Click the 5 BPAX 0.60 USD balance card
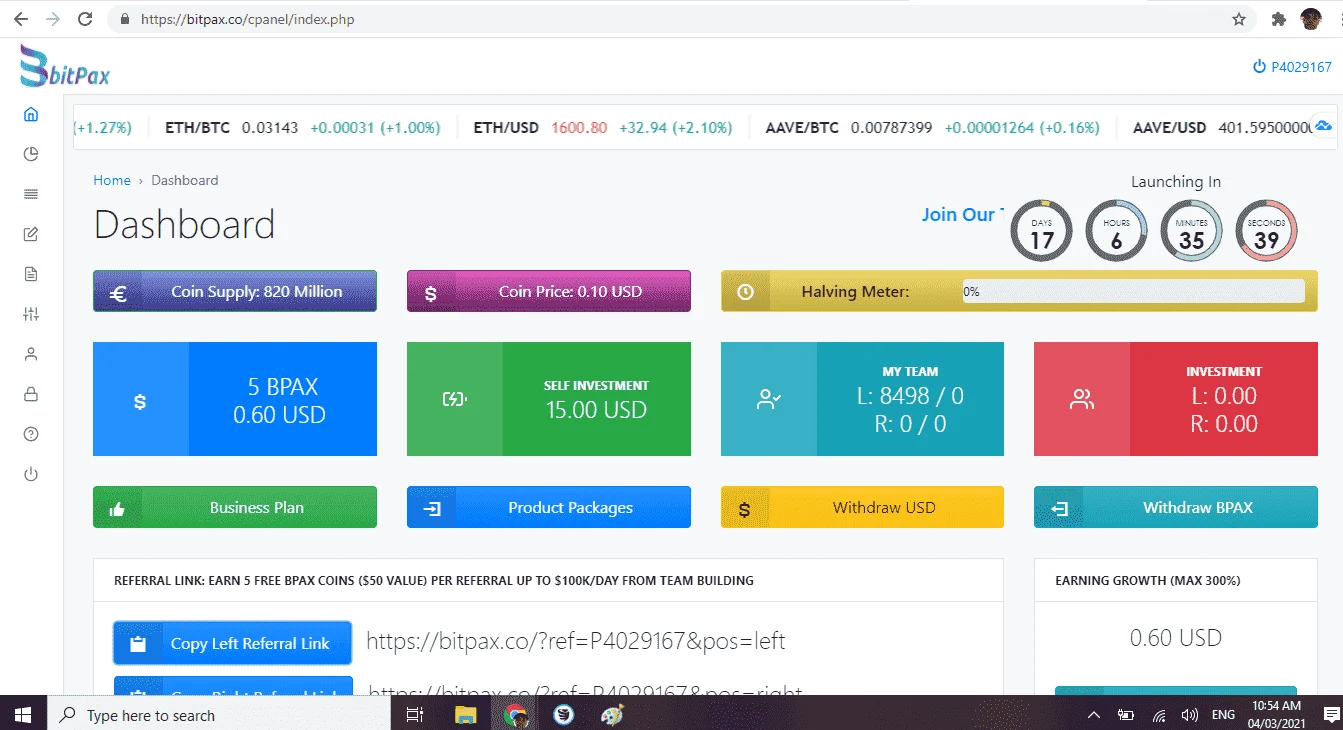This screenshot has height=730, width=1343. tap(235, 399)
